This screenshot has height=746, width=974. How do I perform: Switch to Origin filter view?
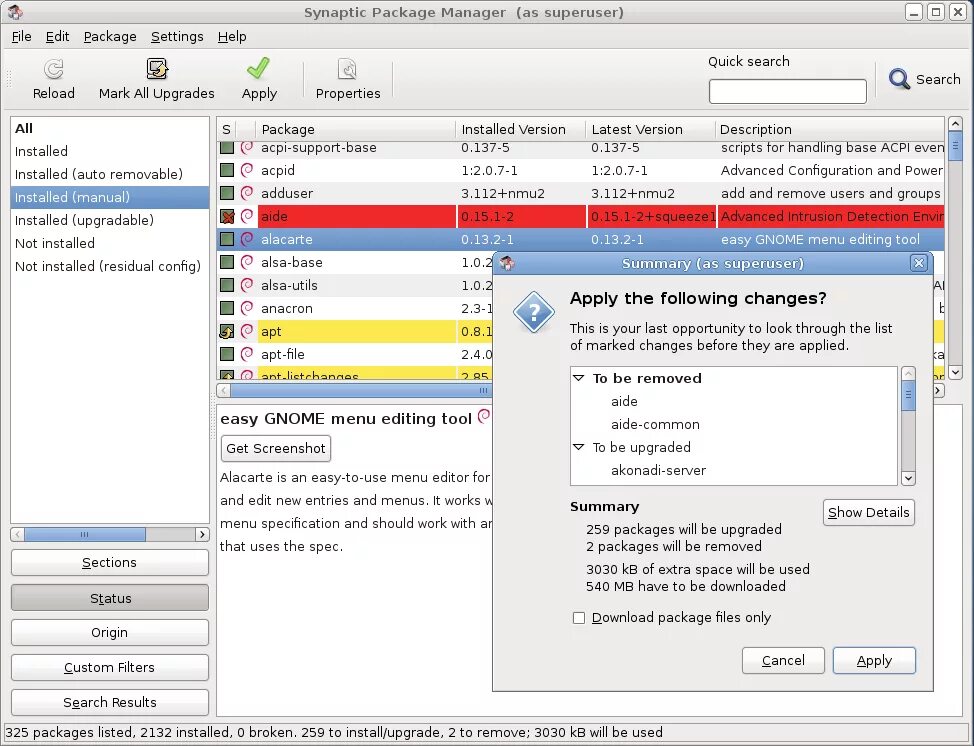(x=109, y=633)
